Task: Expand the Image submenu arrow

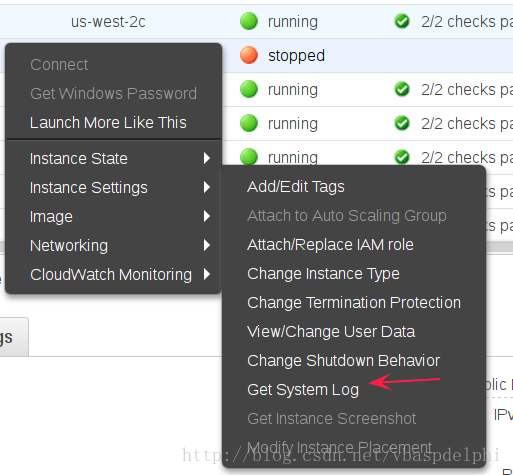Action: pyautogui.click(x=207, y=216)
